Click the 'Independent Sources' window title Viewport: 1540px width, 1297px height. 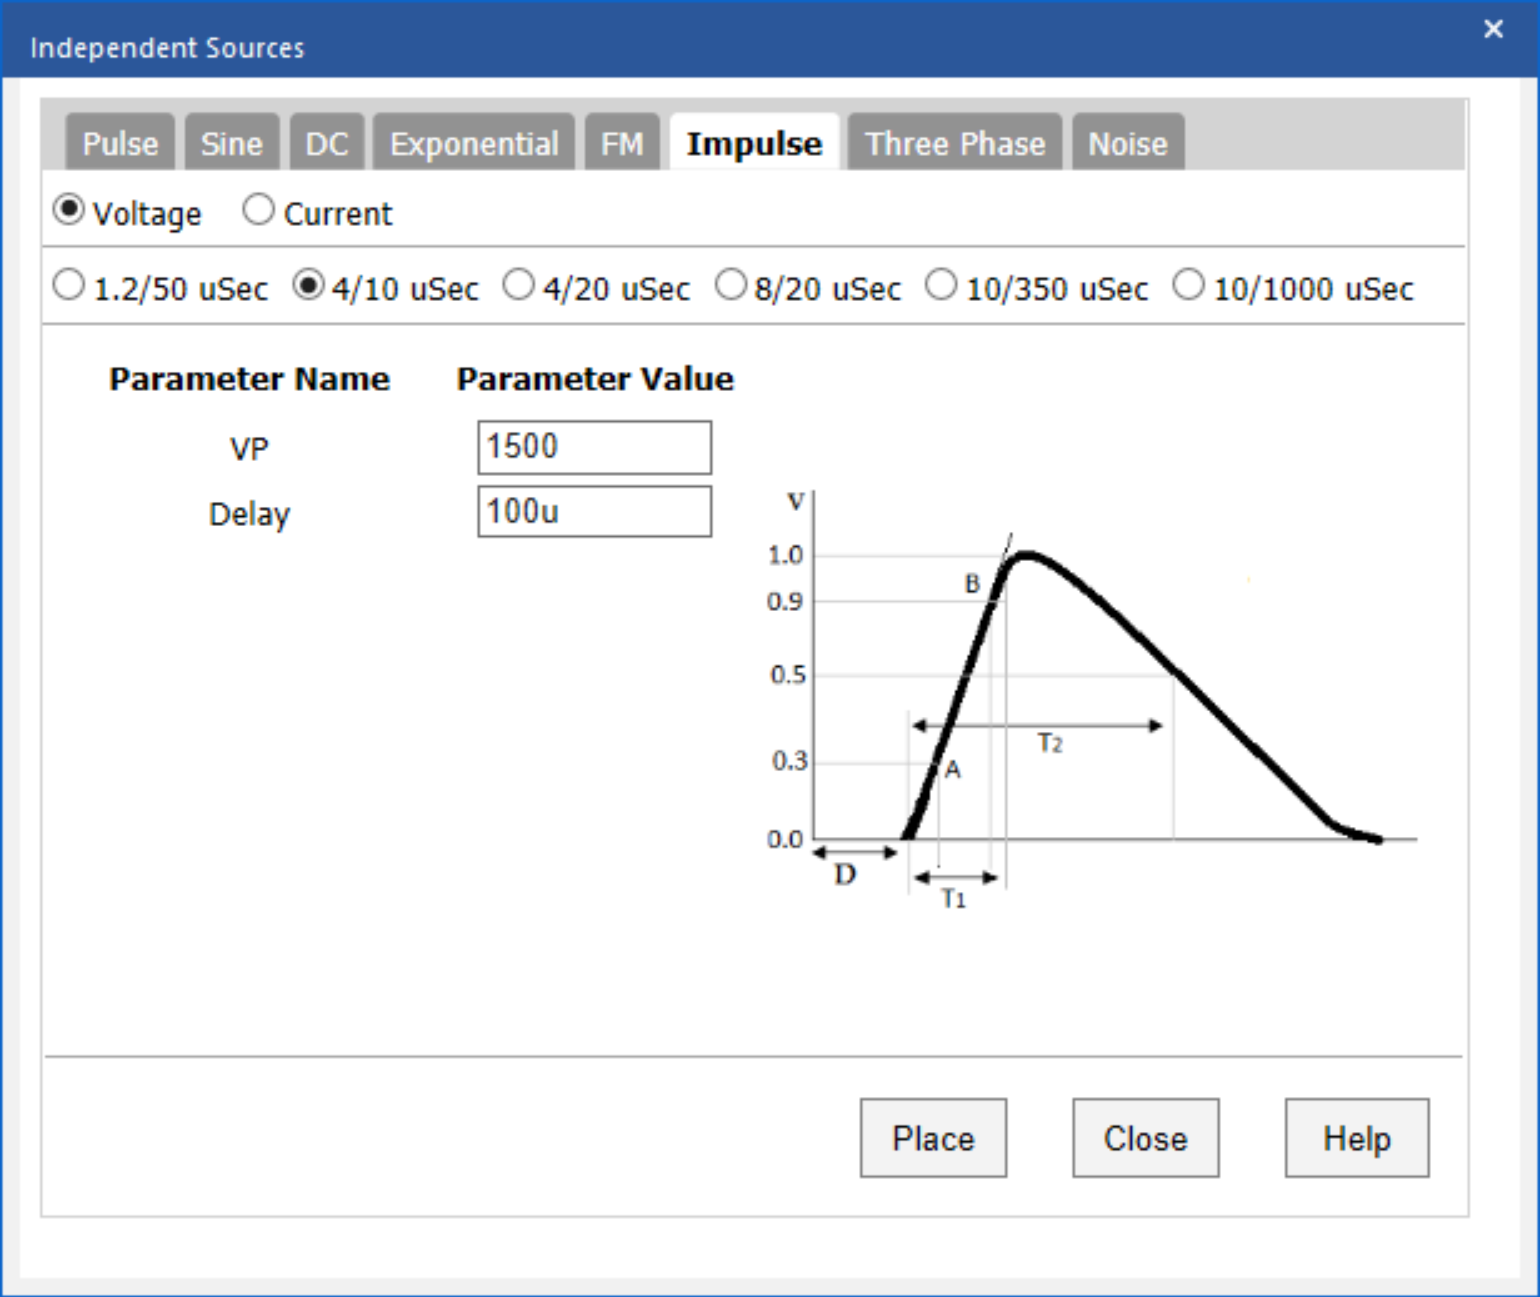coord(167,48)
